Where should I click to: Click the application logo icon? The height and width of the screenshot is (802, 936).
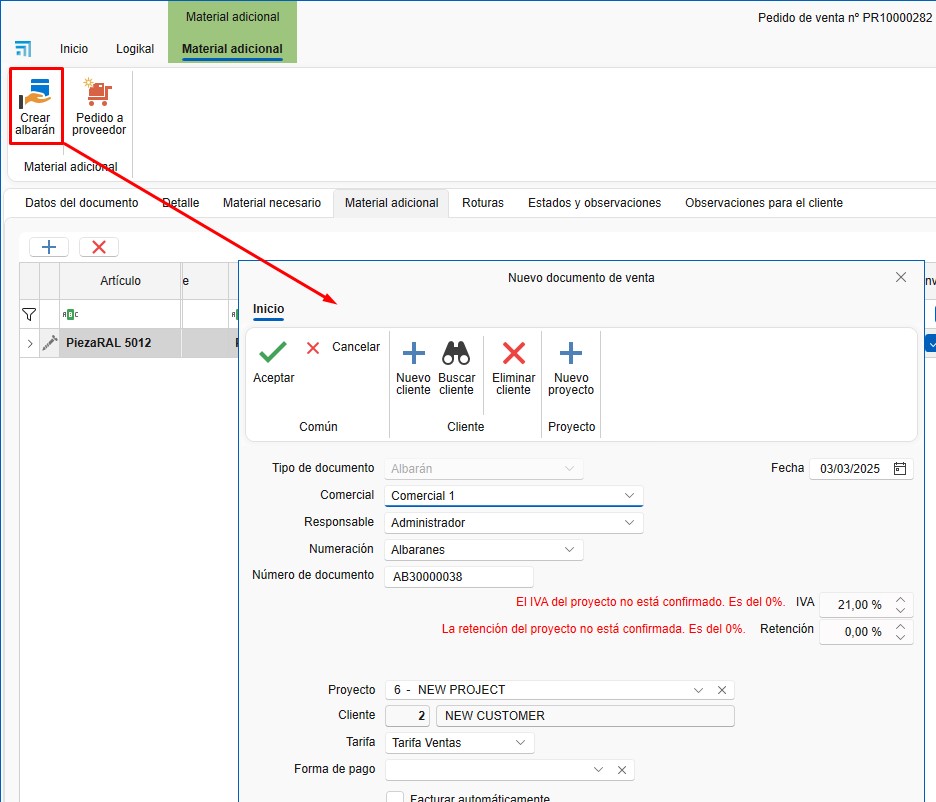coord(23,48)
